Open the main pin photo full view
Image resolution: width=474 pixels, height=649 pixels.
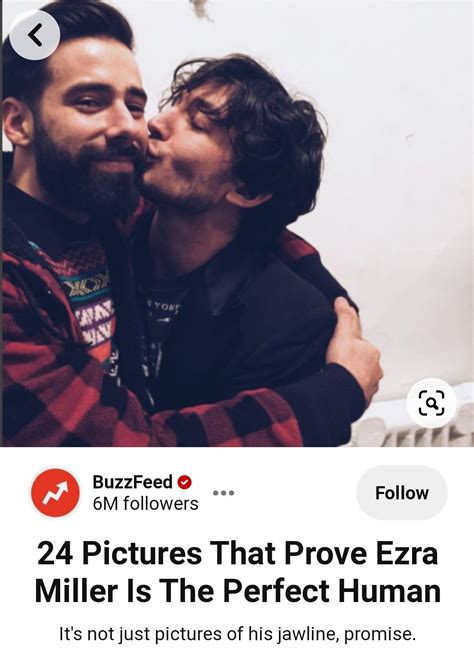[x=237, y=224]
